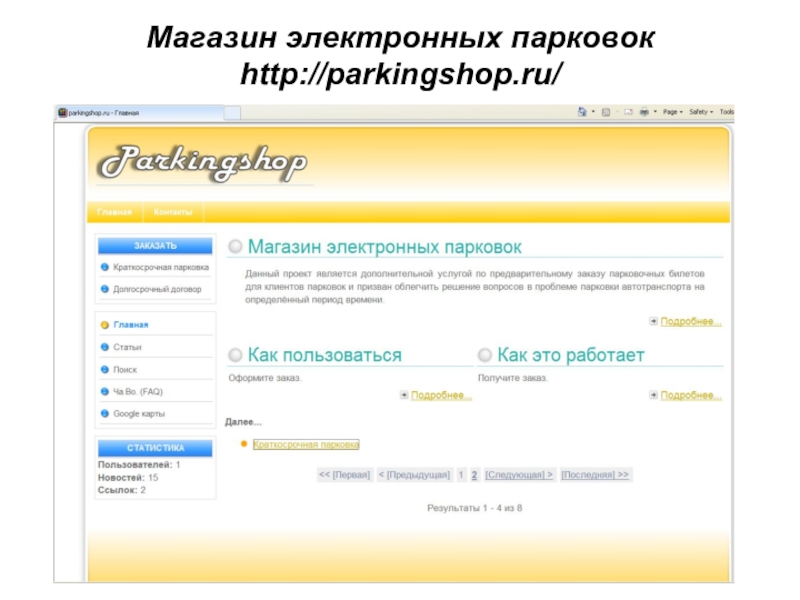Viewport: 800px width, 600px height.
Task: Open the Print dropdown arrow
Action: point(655,112)
